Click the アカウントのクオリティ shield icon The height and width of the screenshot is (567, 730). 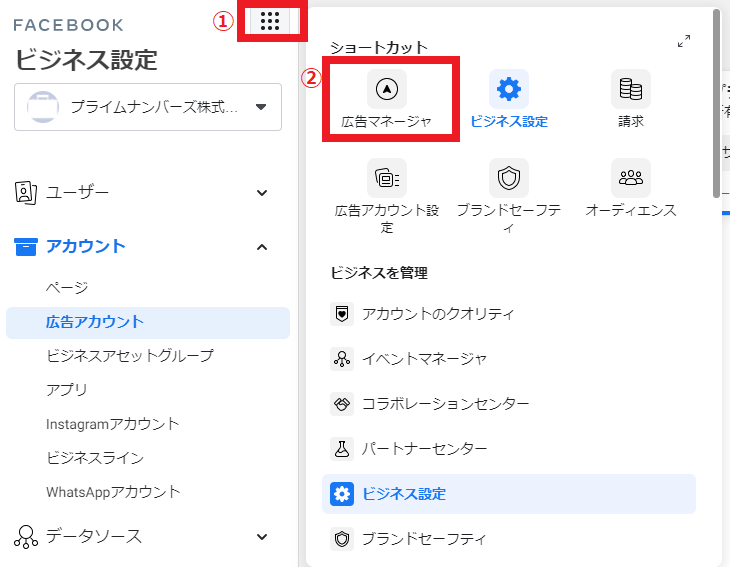pos(342,314)
